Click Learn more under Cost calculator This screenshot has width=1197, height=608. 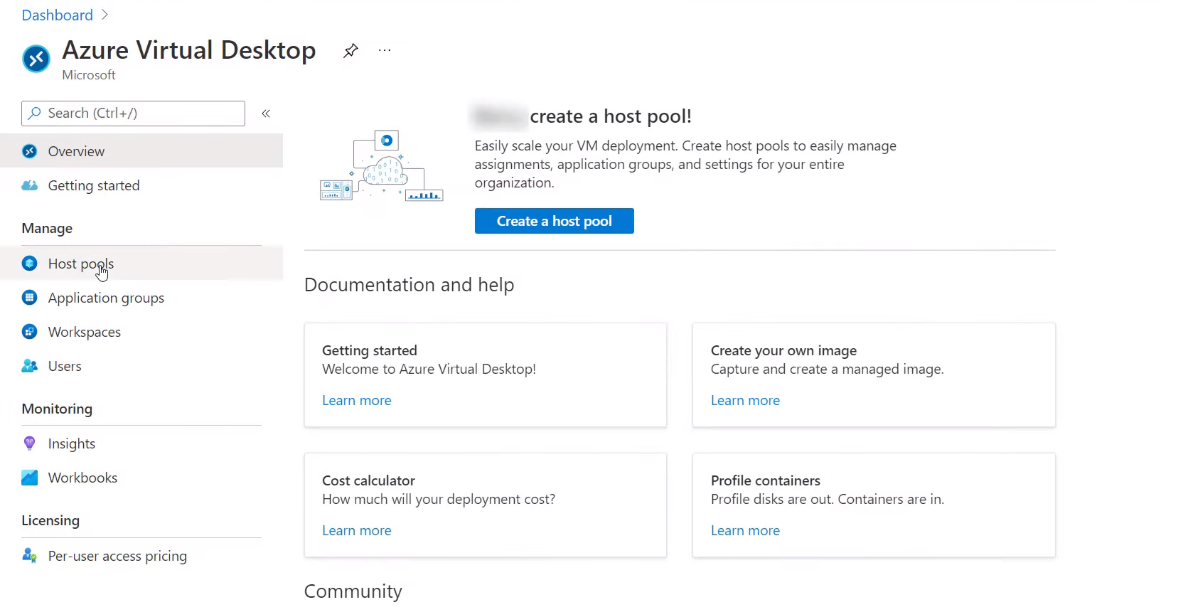click(356, 530)
